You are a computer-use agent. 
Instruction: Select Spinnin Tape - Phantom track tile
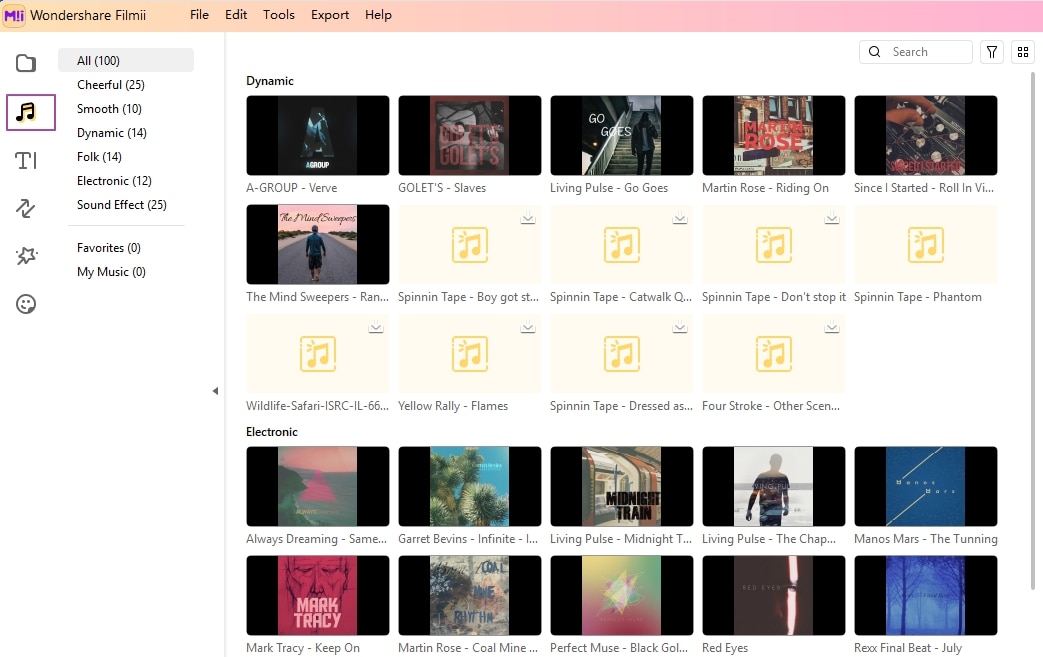pos(925,245)
